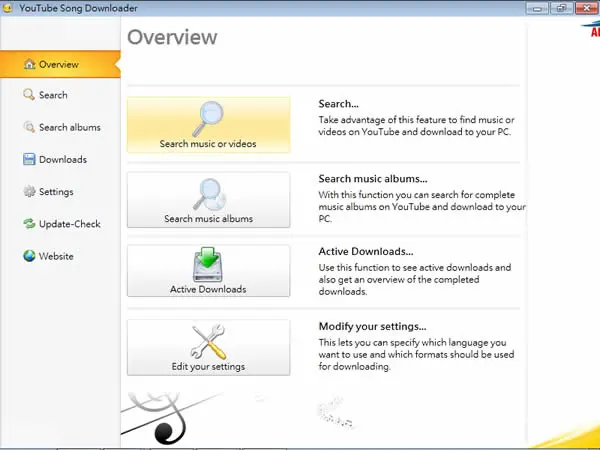This screenshot has height=450, width=600.
Task: Click the Edit your settings button
Action: point(209,347)
